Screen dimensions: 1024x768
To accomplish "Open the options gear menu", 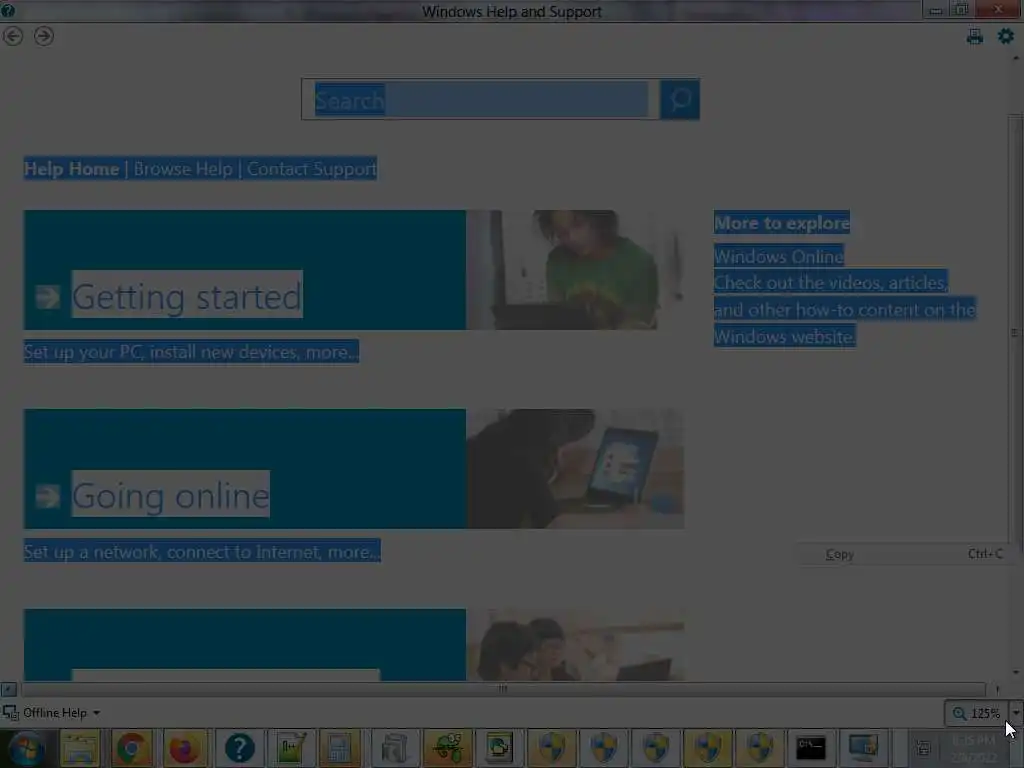I will [1006, 37].
